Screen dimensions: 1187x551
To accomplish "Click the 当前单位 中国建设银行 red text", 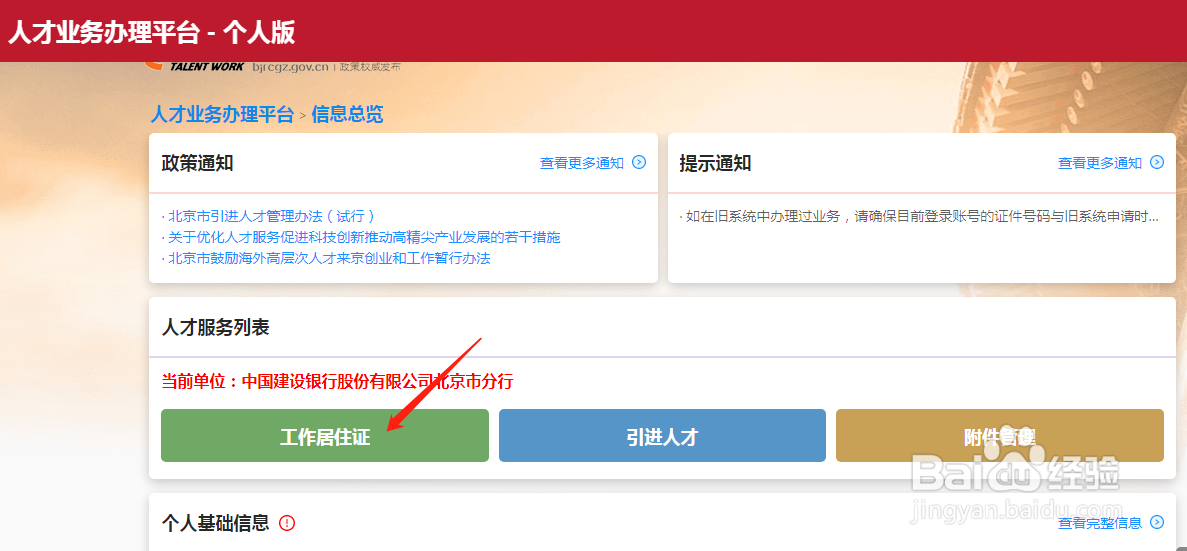I will point(337,381).
